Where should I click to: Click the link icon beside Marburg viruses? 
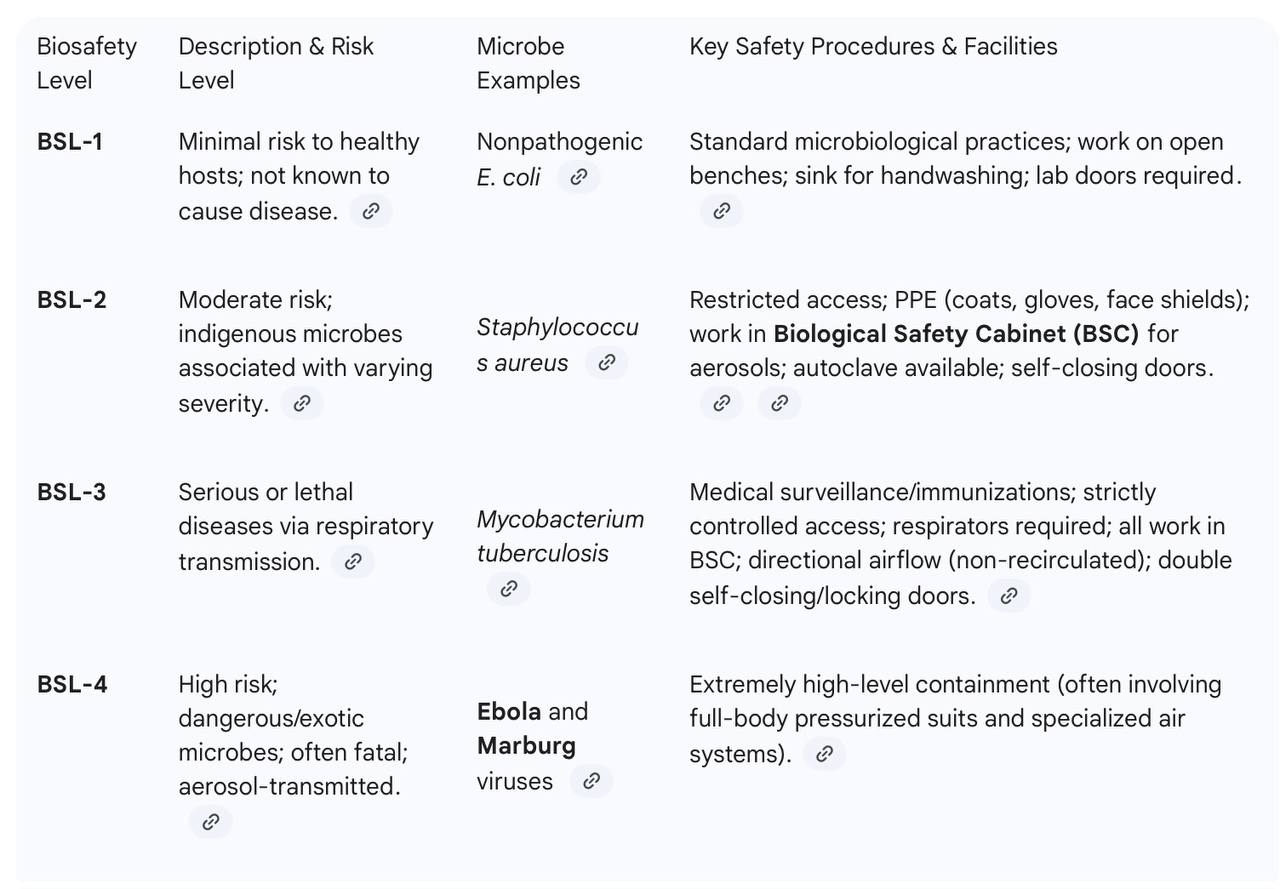click(x=591, y=781)
